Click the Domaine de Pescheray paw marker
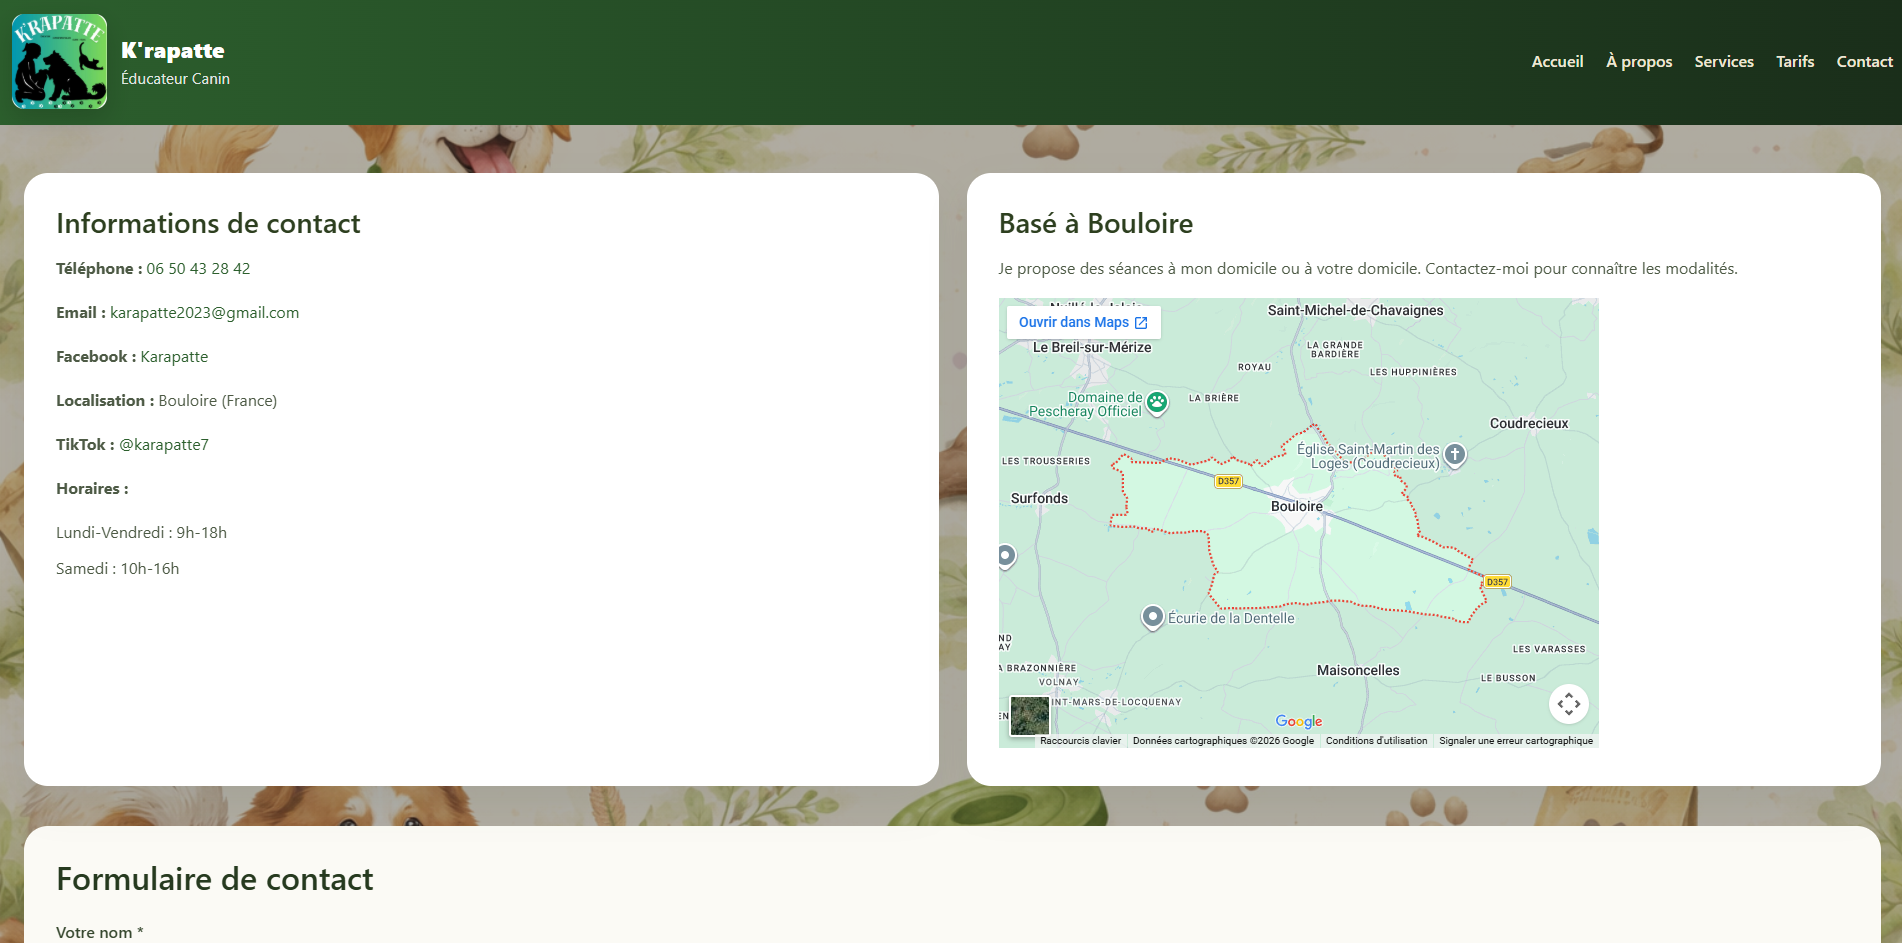Screen dimensions: 1902x943 point(1157,403)
